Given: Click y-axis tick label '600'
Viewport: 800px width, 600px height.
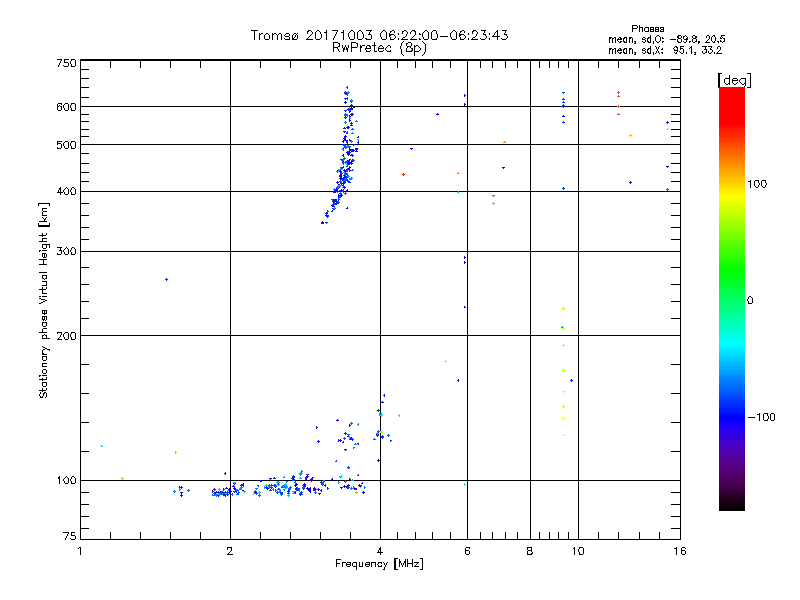Looking at the screenshot, I should [x=66, y=107].
